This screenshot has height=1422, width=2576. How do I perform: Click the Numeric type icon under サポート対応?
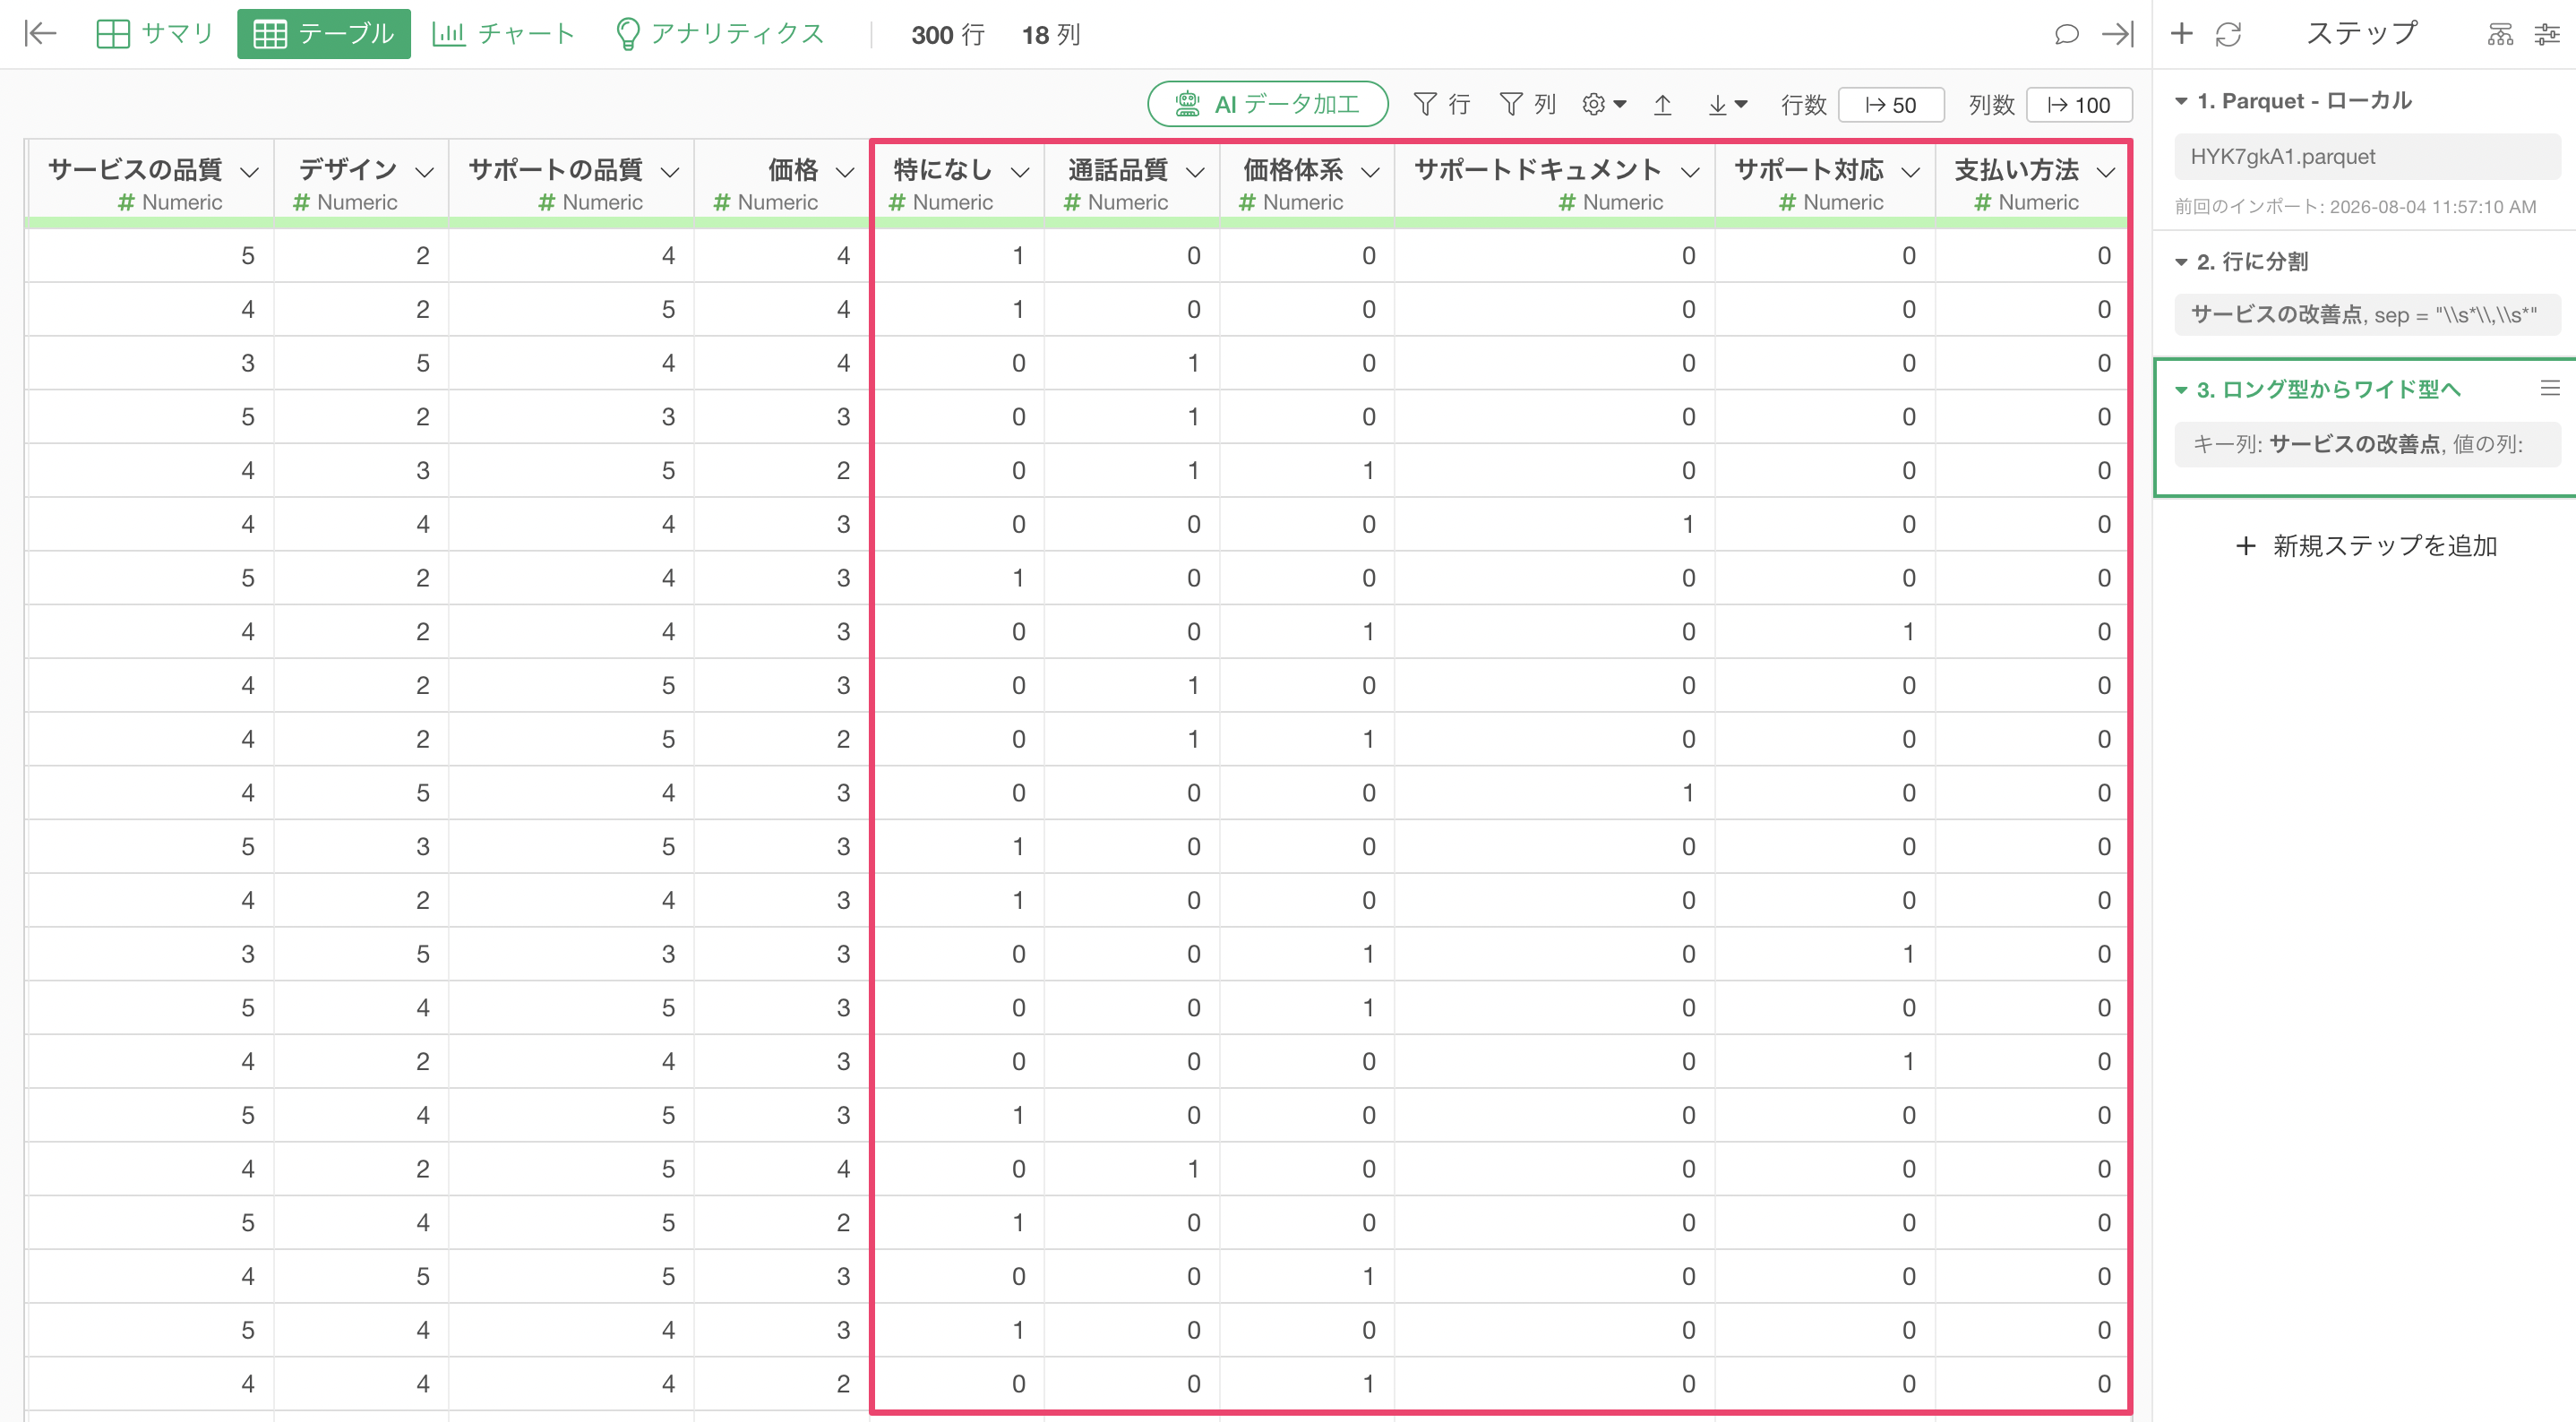click(1787, 203)
